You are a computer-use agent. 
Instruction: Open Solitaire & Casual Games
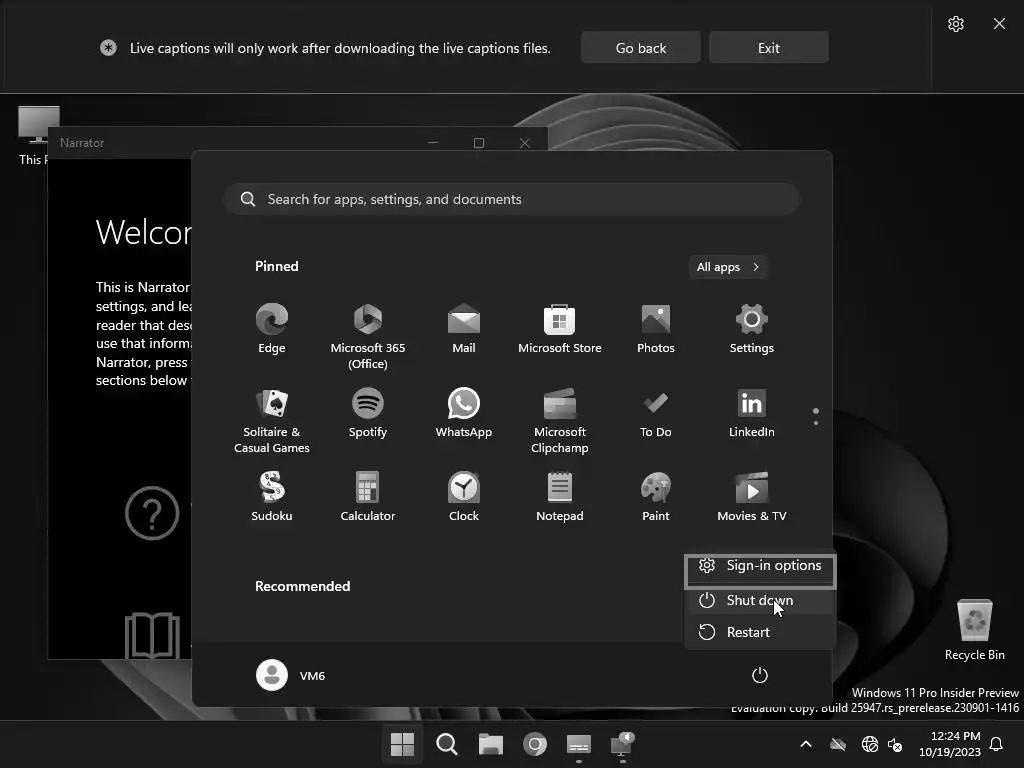click(272, 420)
